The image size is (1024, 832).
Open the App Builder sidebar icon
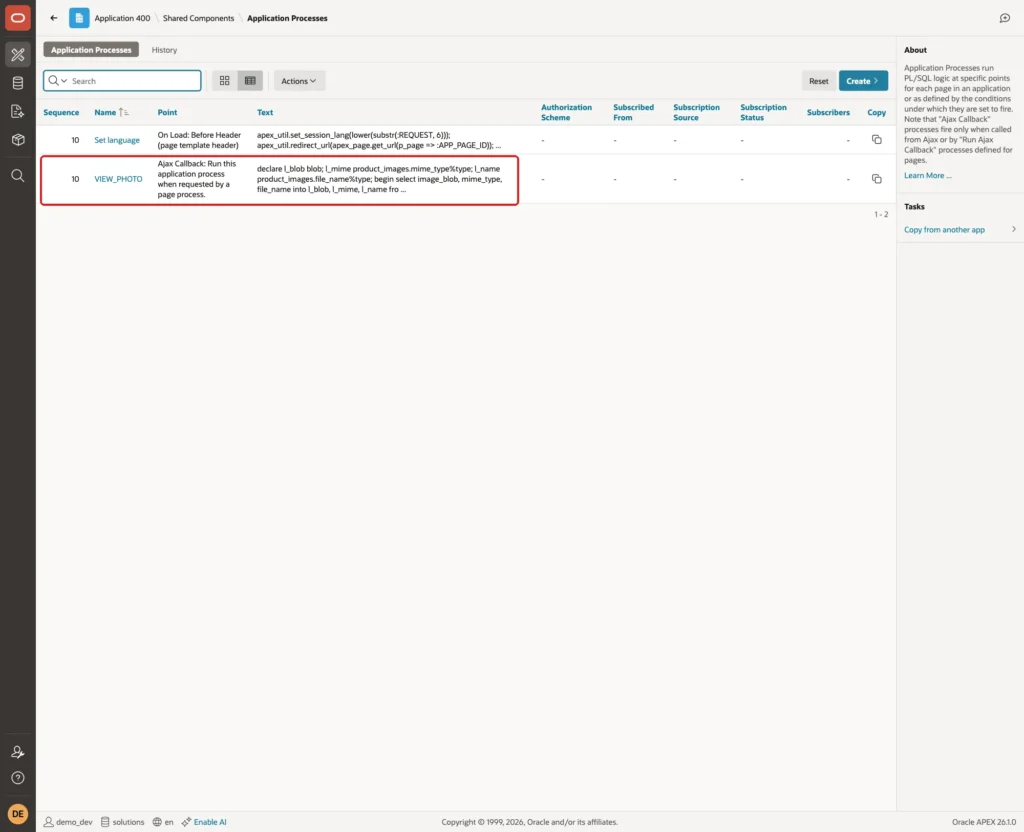tap(18, 55)
